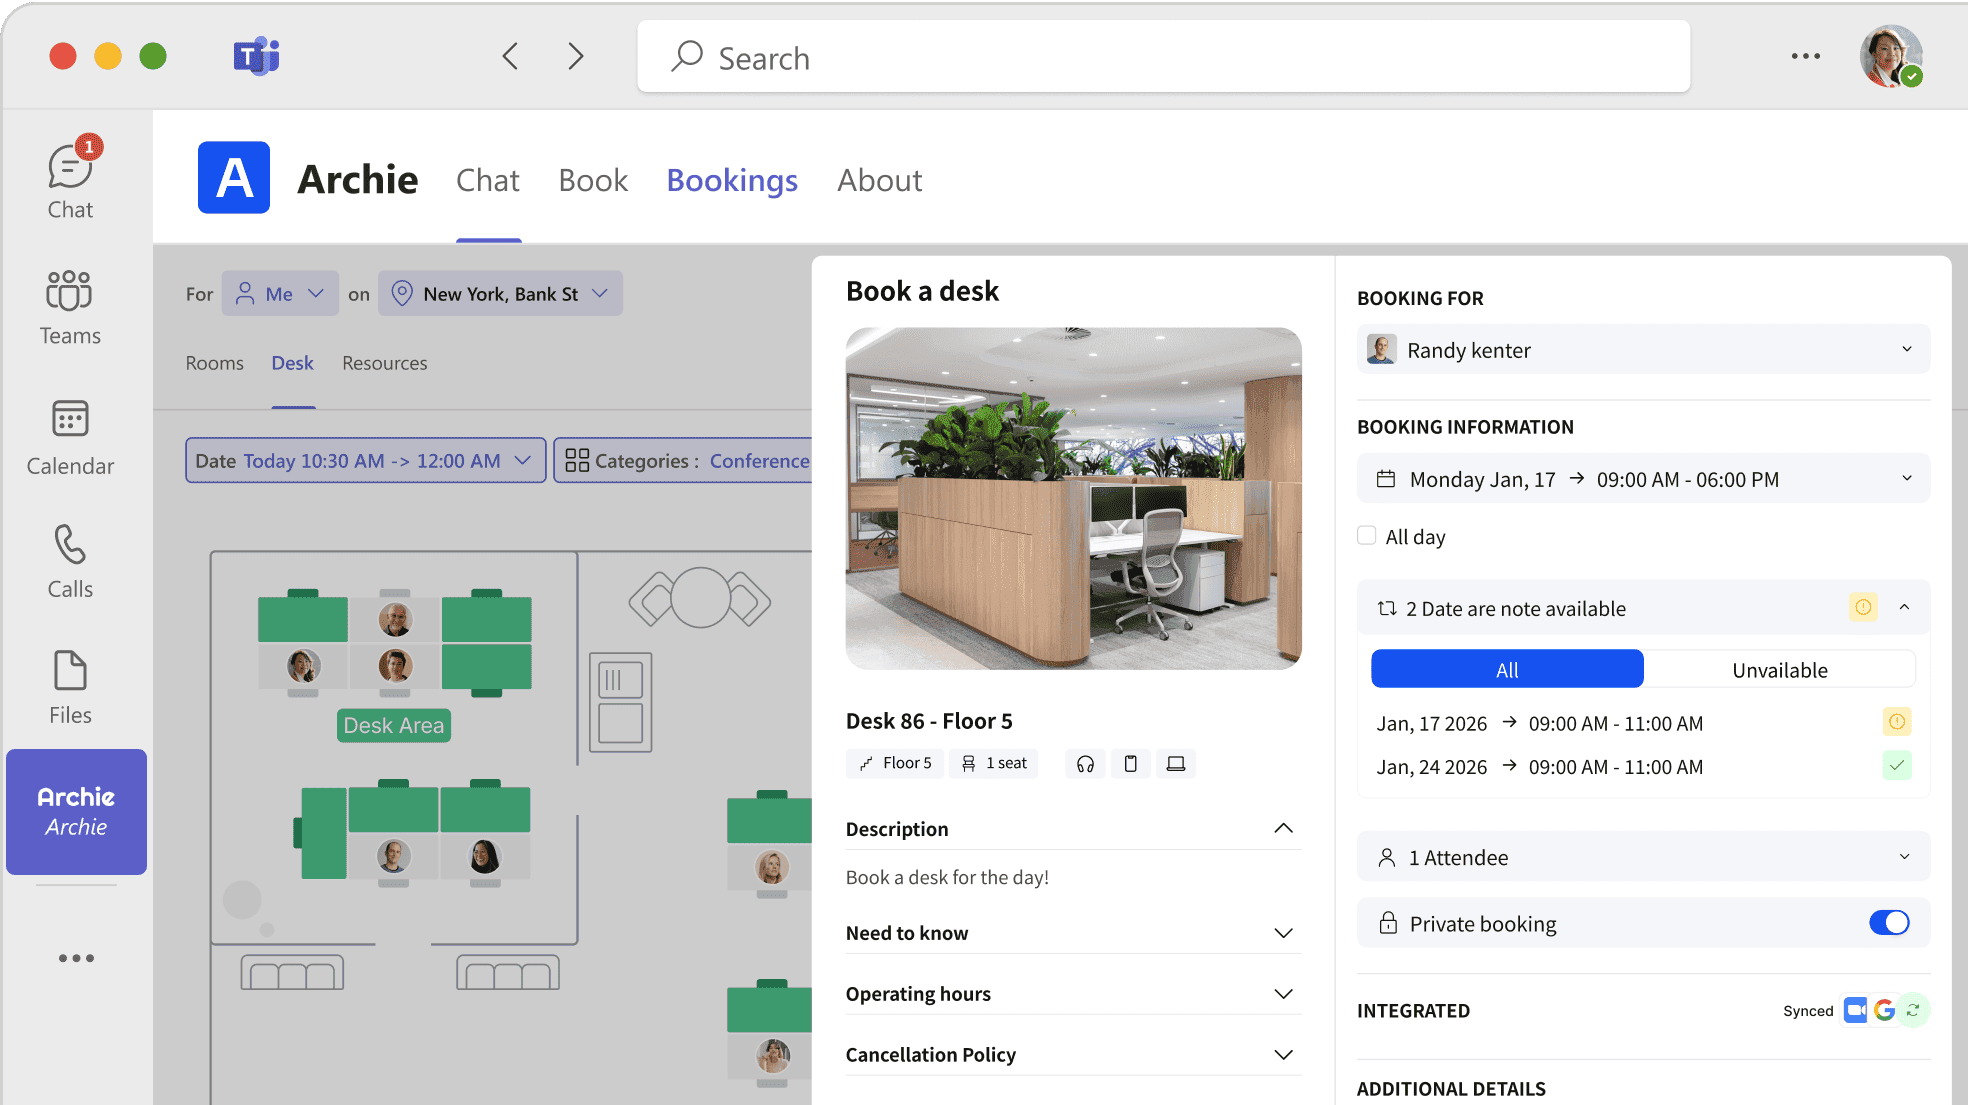Check the All day checkbox

(1367, 536)
